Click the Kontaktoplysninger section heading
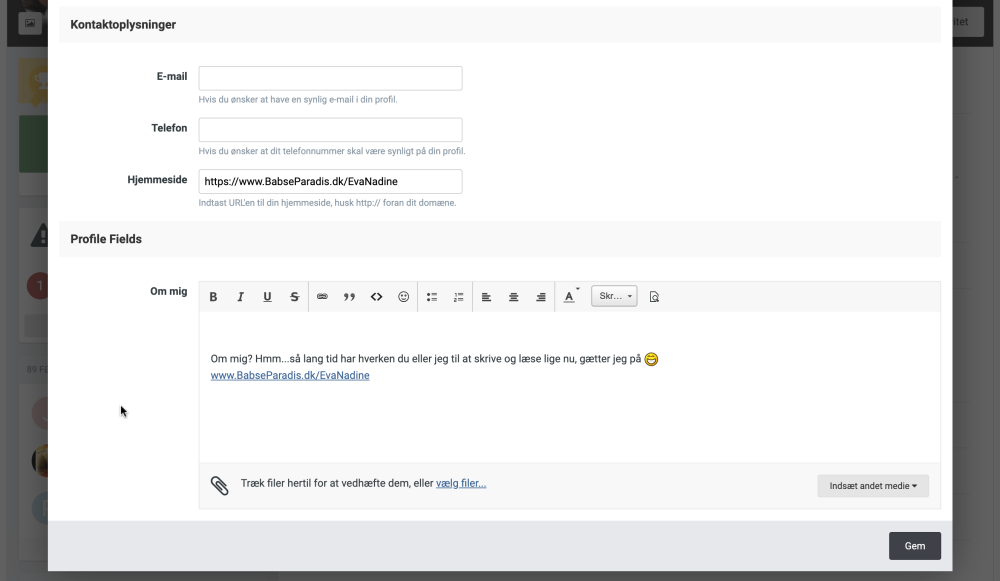1000x581 pixels. pyautogui.click(x=123, y=25)
